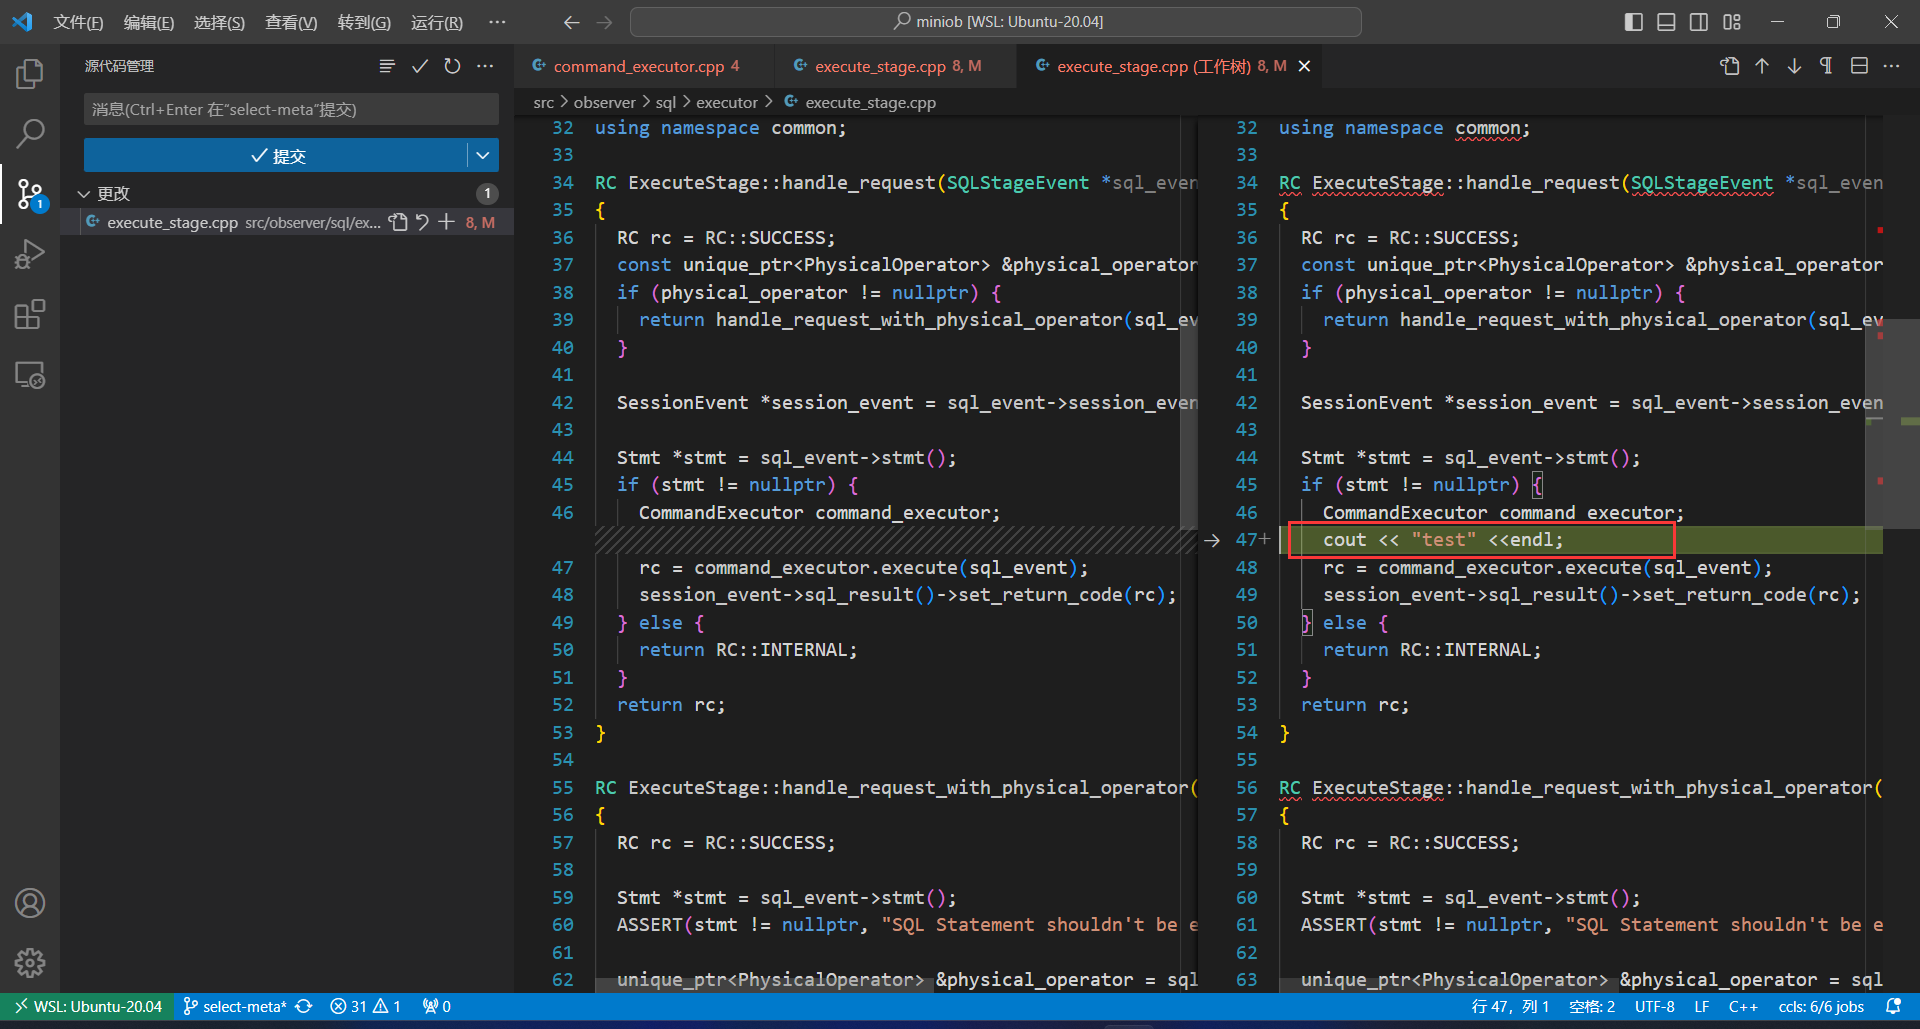1920x1029 pixels.
Task: Click breadcrumb 'executor' in path
Action: click(727, 102)
